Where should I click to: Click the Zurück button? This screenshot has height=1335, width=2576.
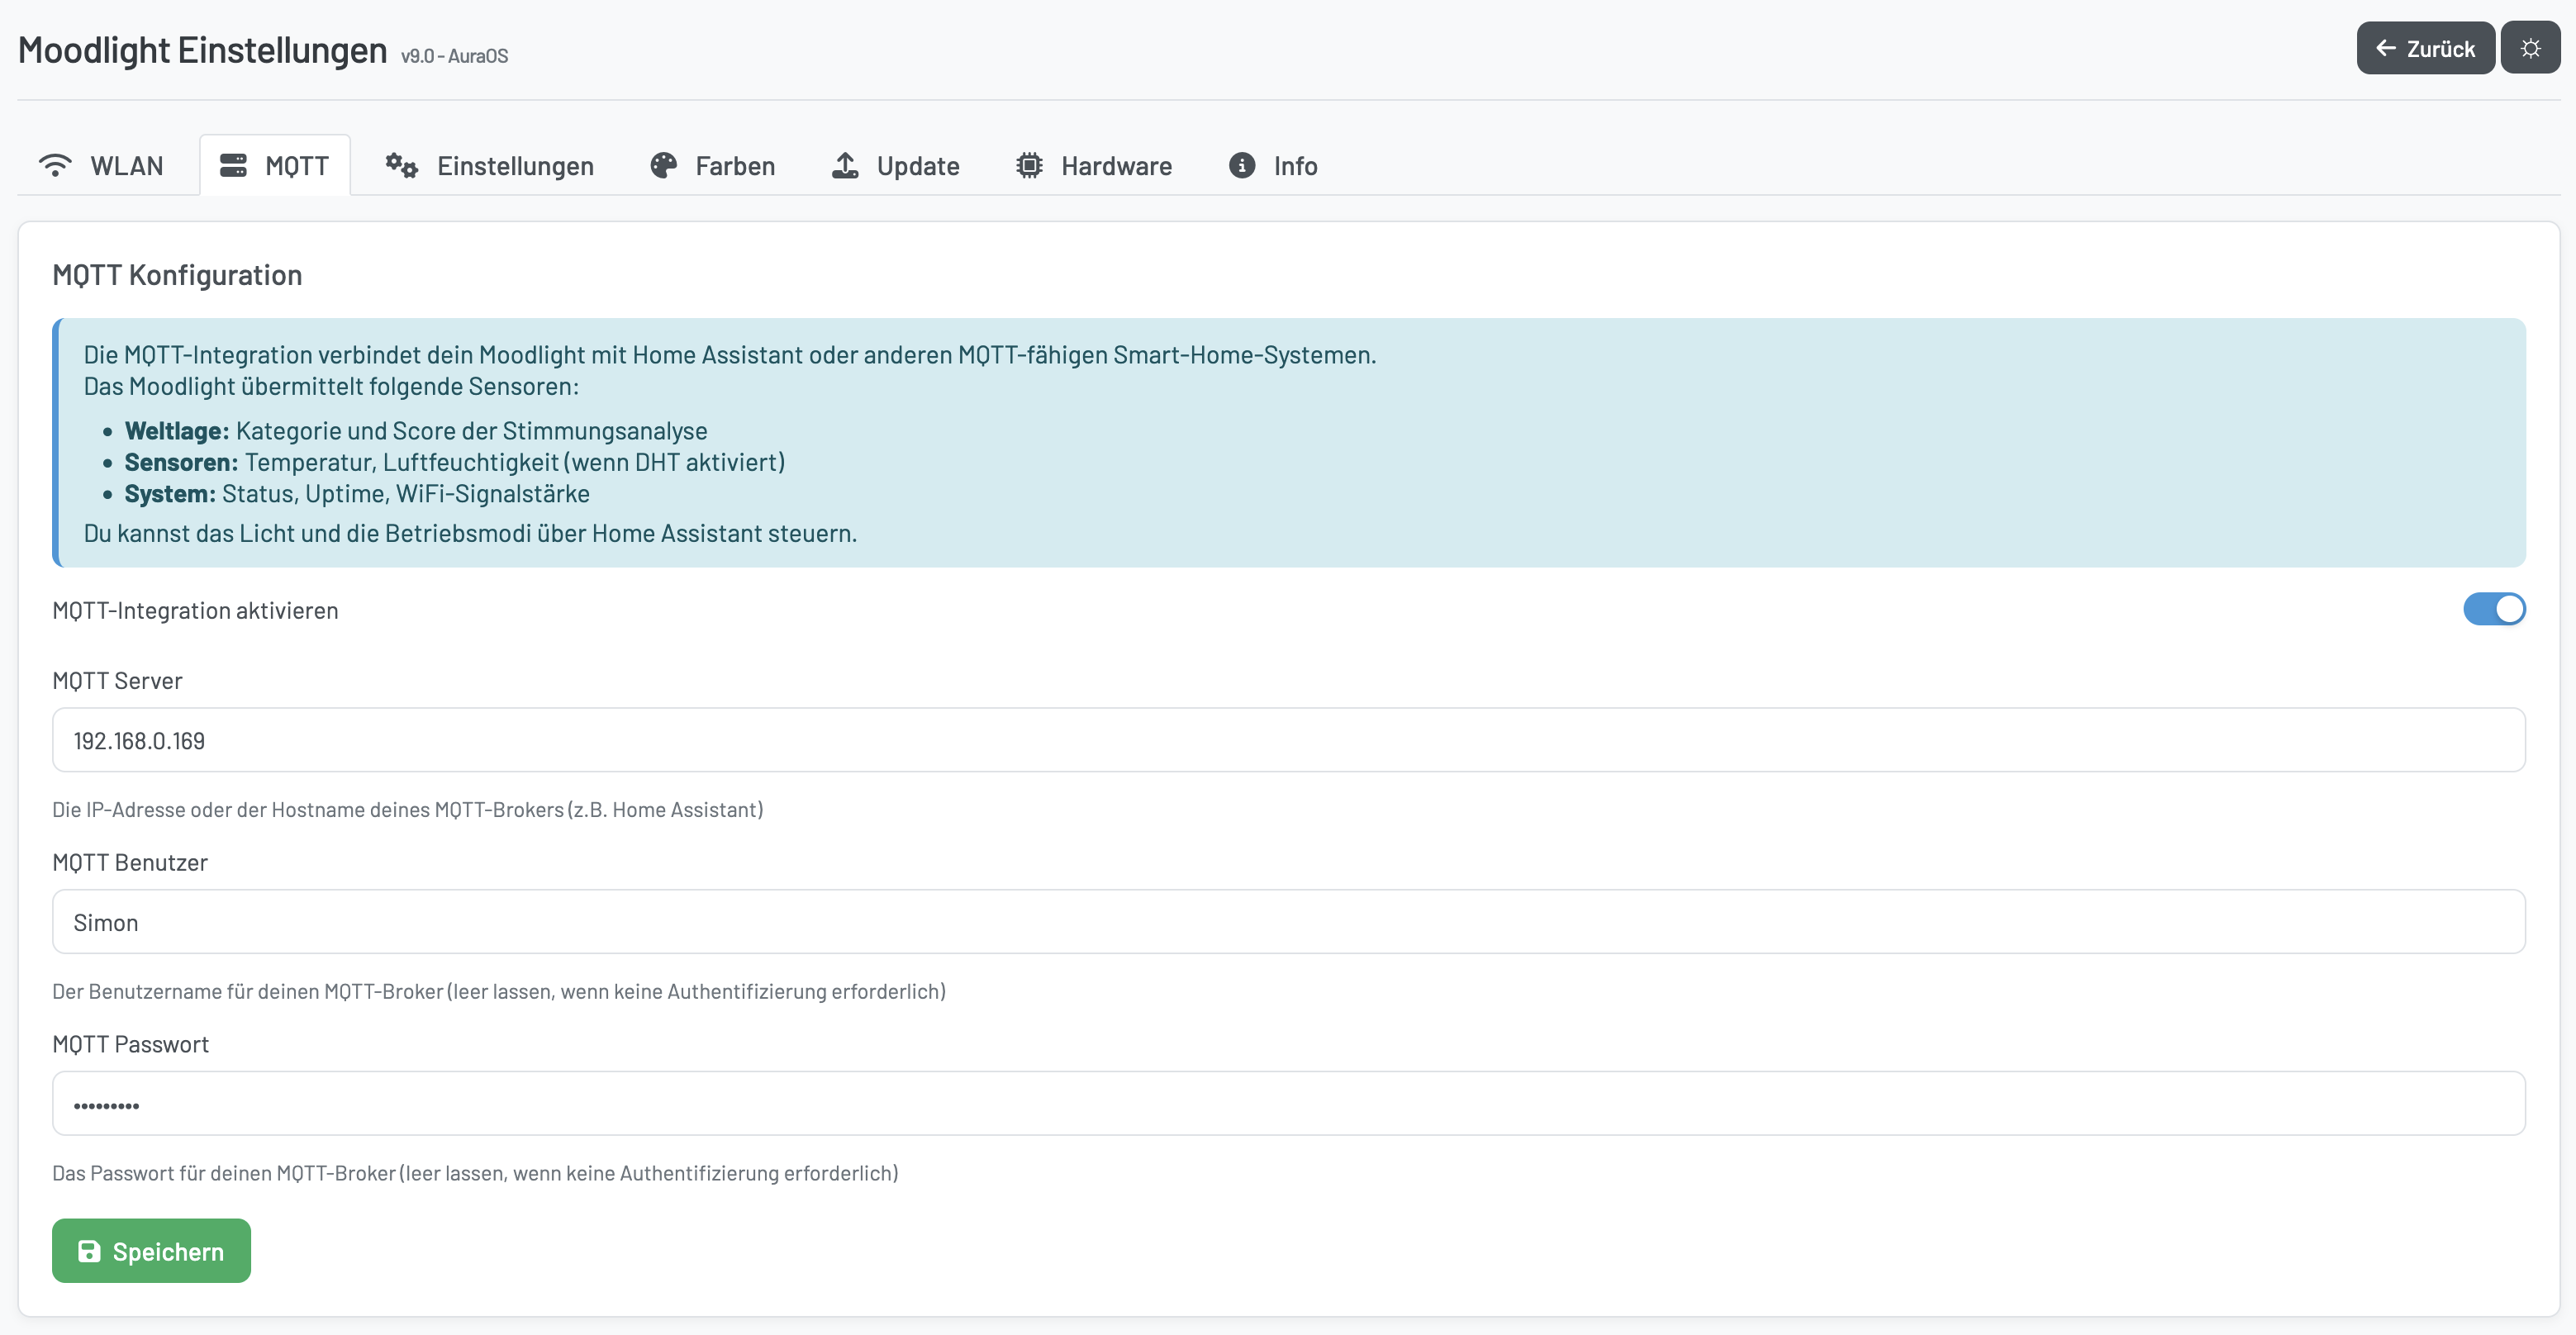click(x=2425, y=48)
